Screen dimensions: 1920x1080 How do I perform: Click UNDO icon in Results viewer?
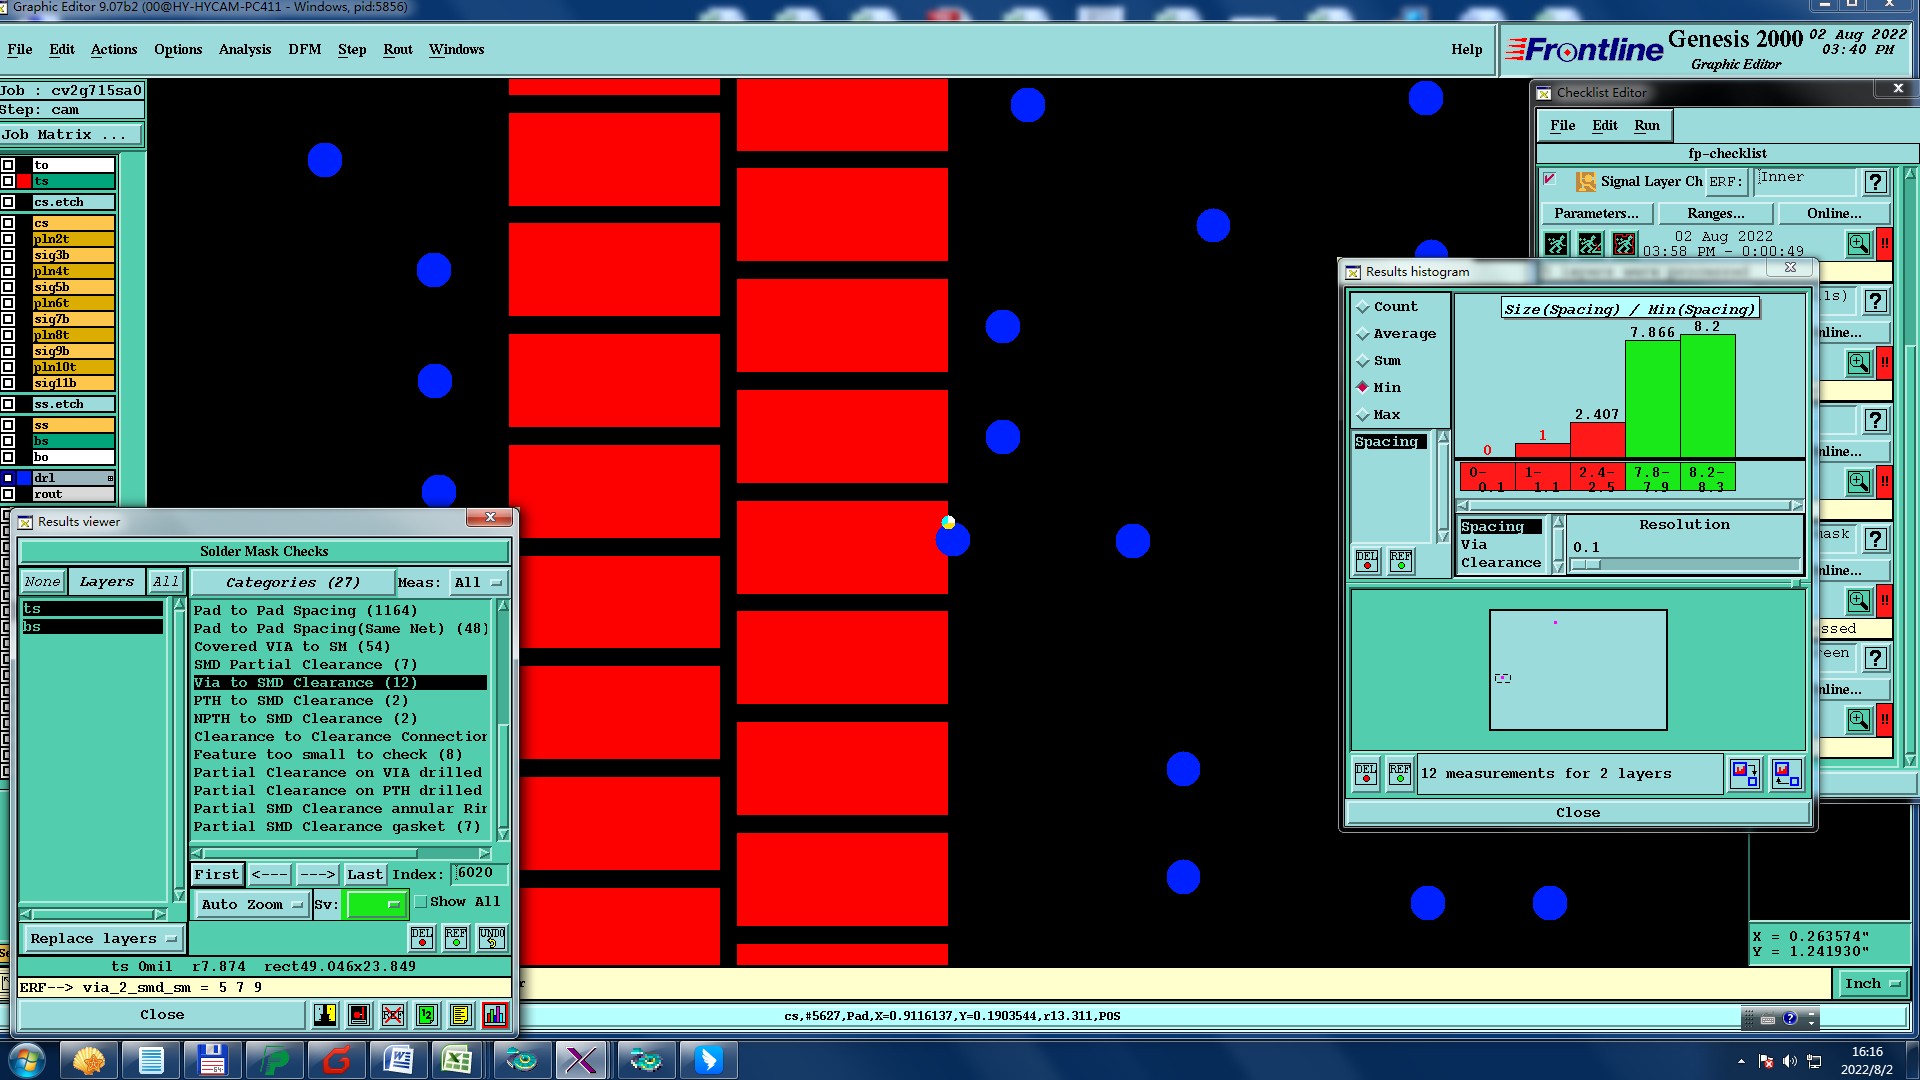click(492, 938)
